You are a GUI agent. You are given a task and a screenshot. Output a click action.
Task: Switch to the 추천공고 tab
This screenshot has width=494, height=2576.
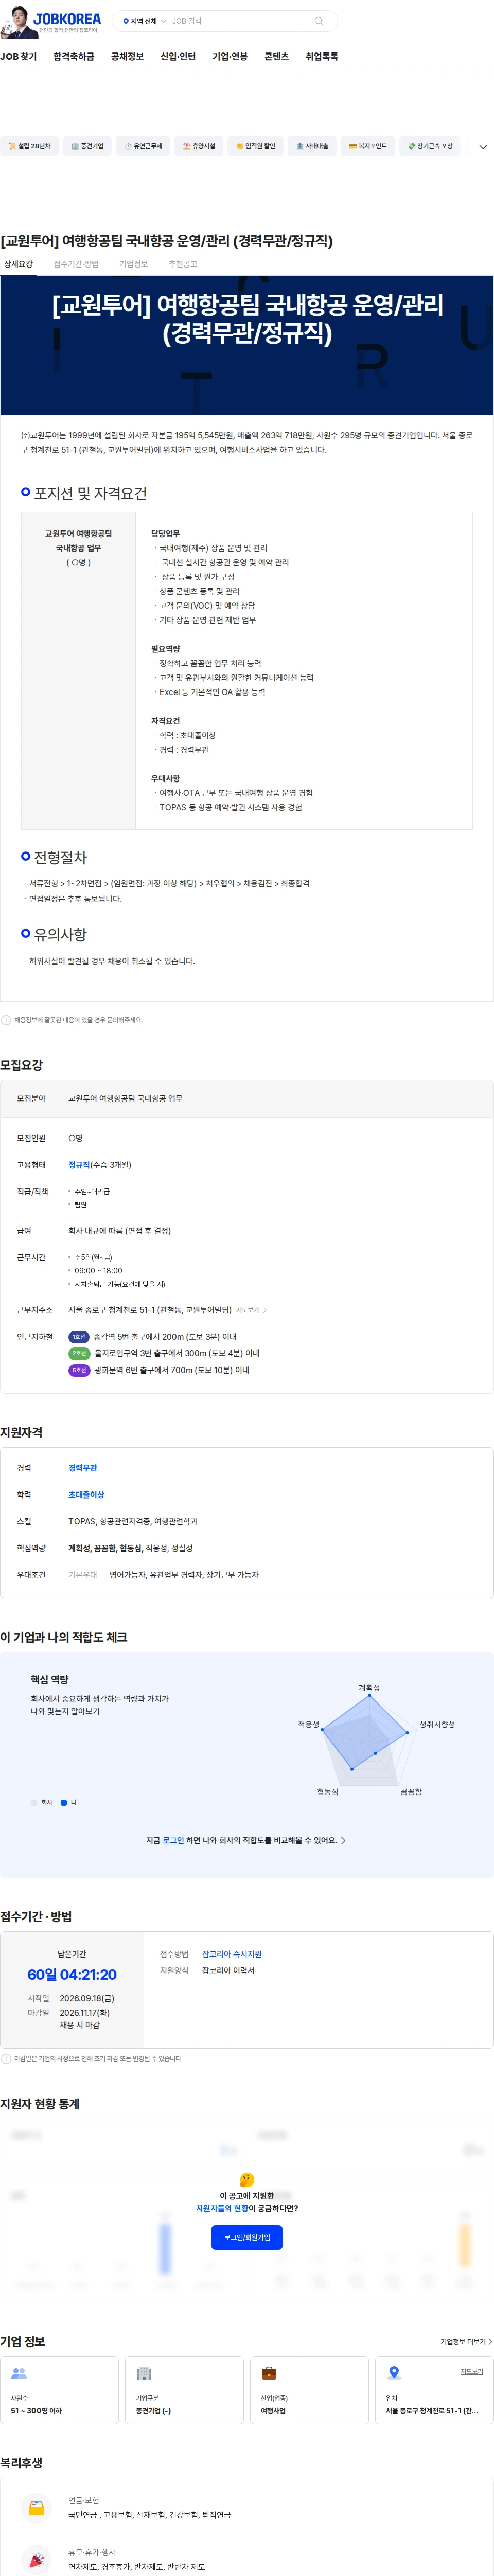coord(183,264)
